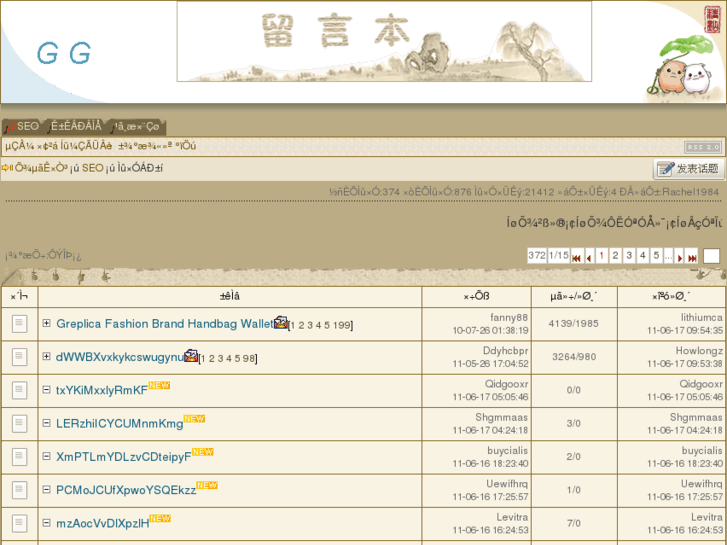Viewport: 727px width, 545px height.
Task: Go to next page arrow
Action: (679, 256)
